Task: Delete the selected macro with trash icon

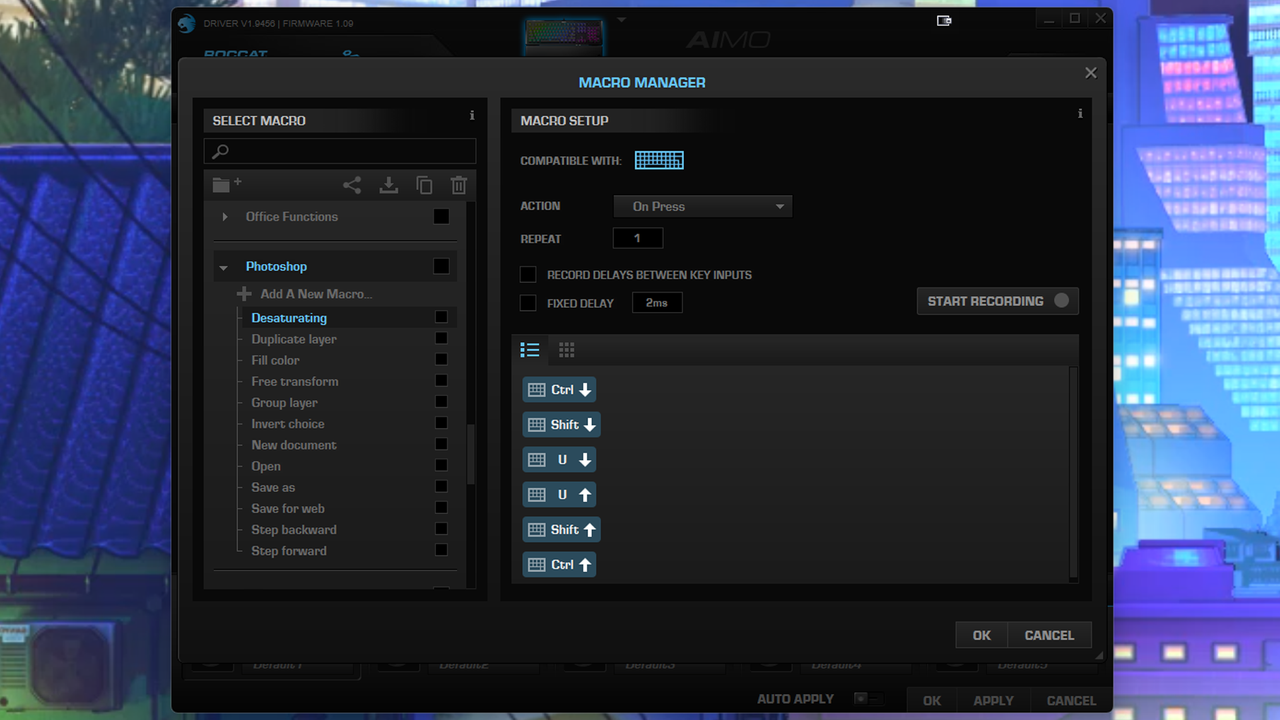Action: (459, 185)
